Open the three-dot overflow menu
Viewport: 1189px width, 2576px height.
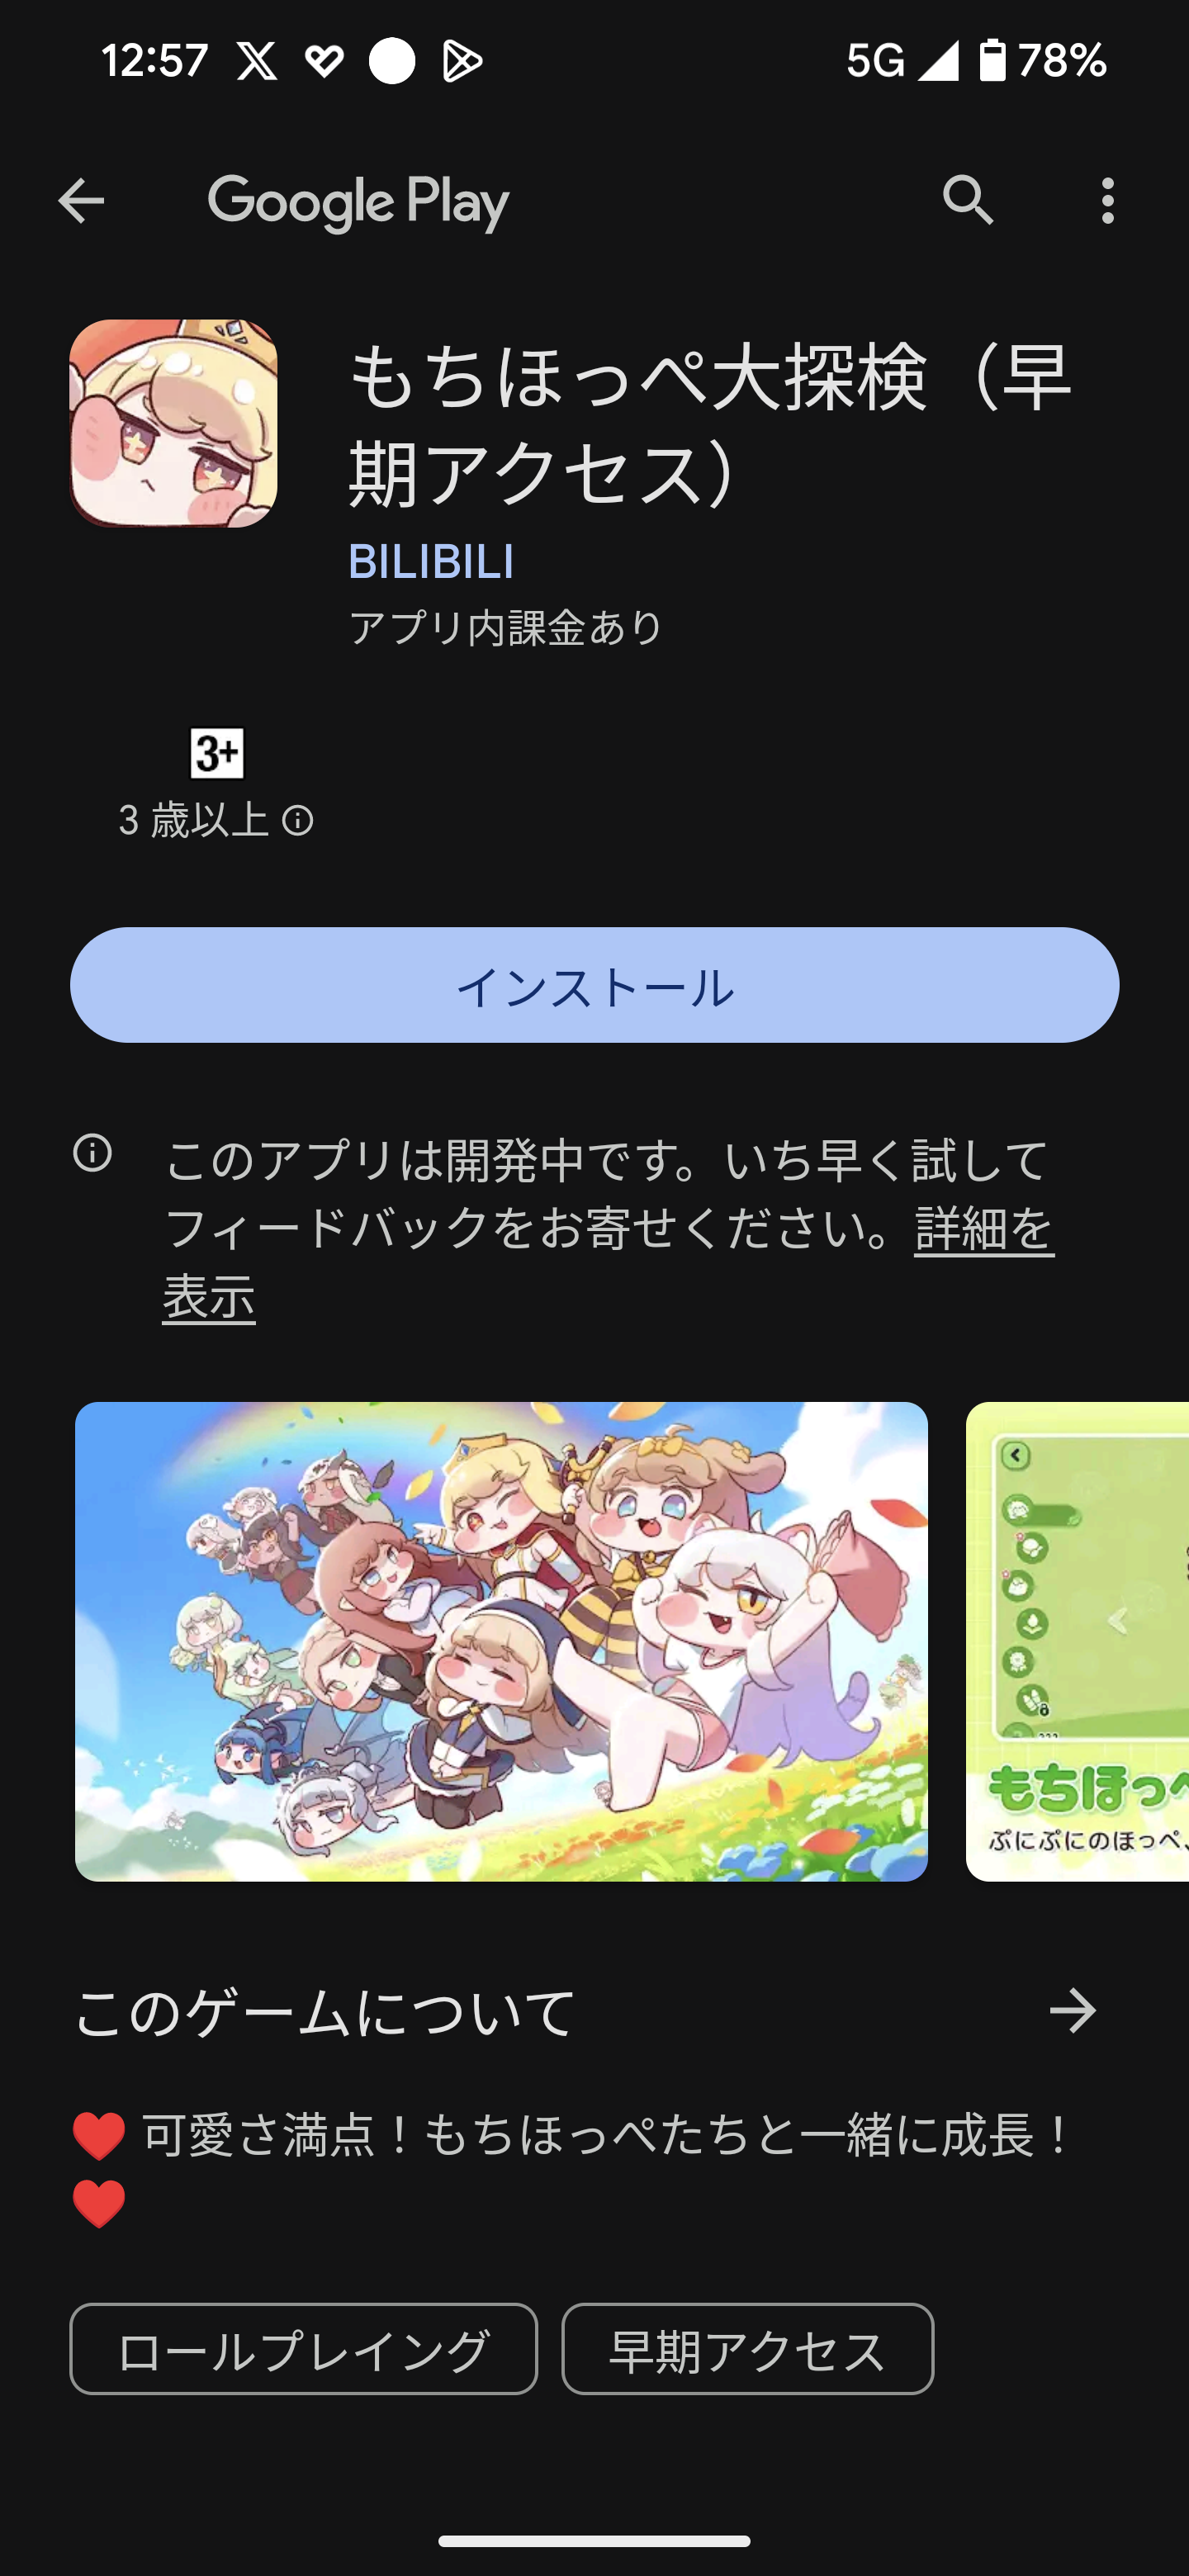point(1107,201)
